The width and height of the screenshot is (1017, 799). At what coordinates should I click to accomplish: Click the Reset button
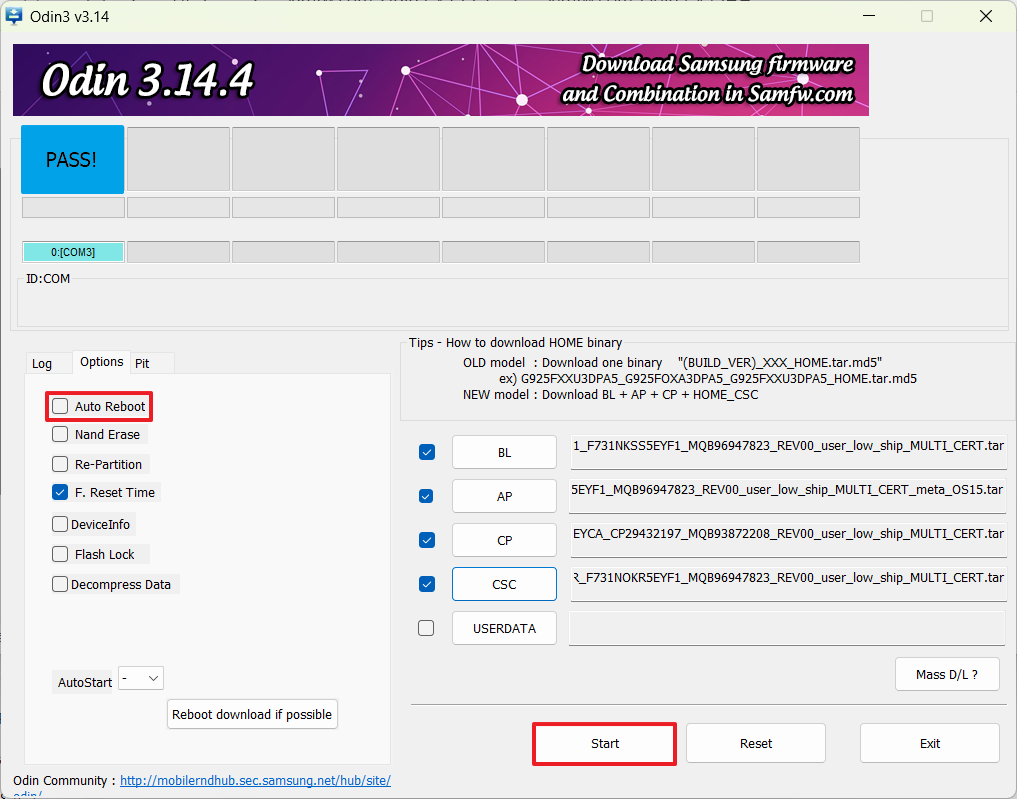(756, 744)
